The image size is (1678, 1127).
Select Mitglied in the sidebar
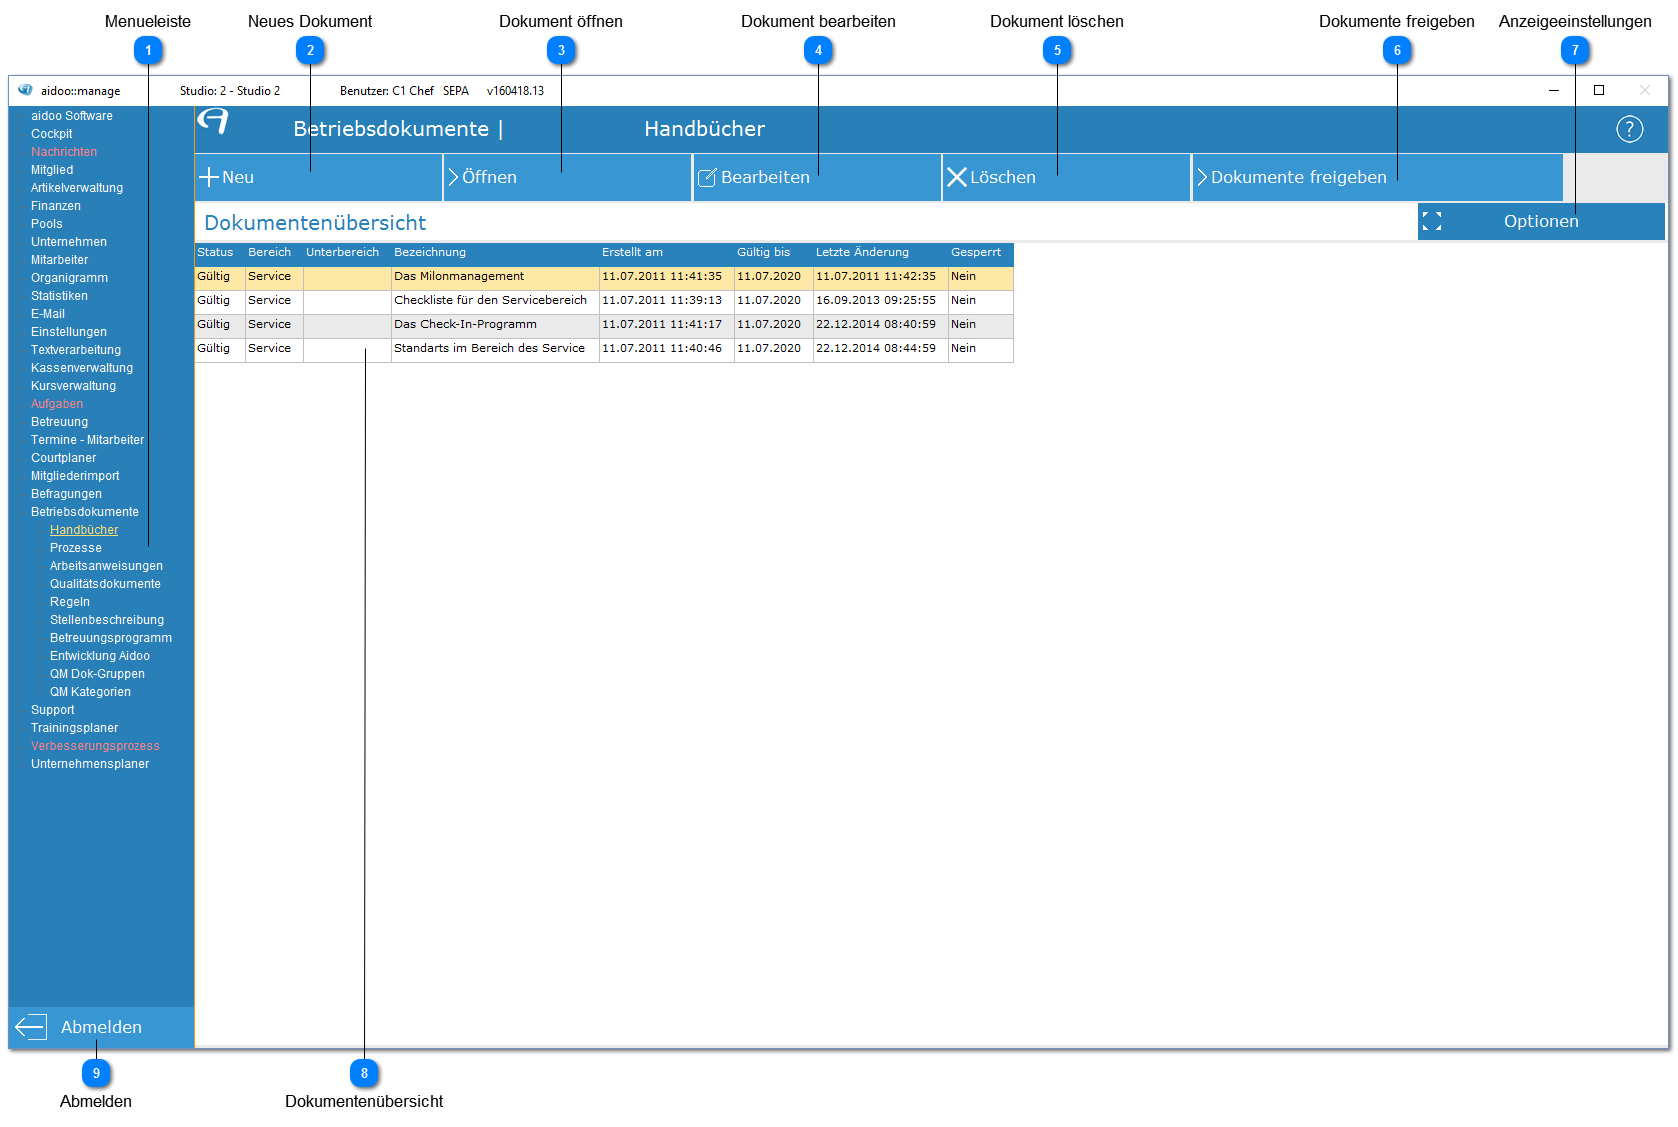point(52,170)
